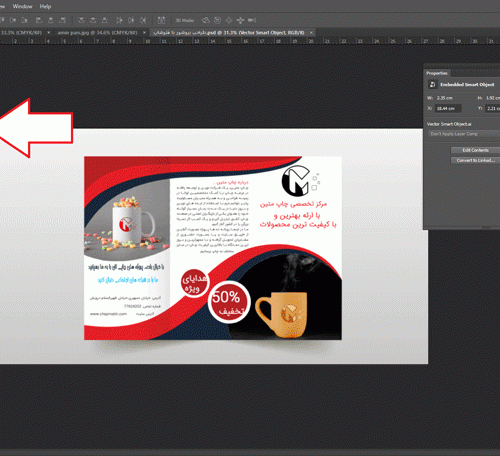Open the Don't Apply Layer Comp dropdown

pos(464,134)
